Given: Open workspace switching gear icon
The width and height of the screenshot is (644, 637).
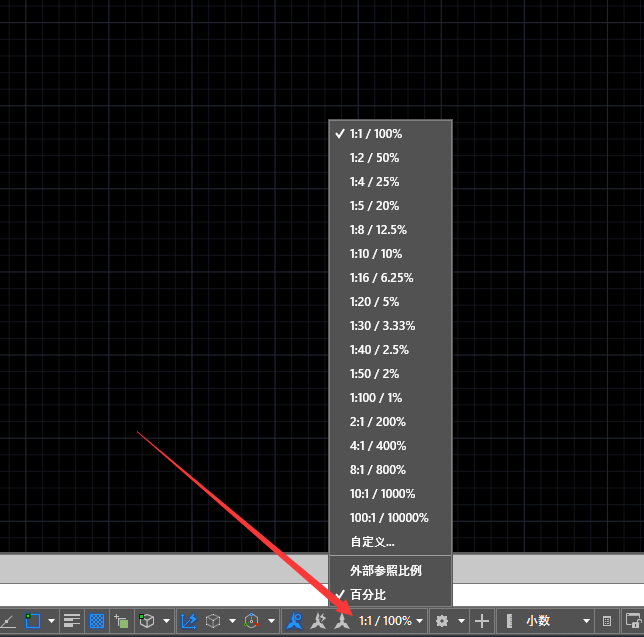Looking at the screenshot, I should coord(442,621).
